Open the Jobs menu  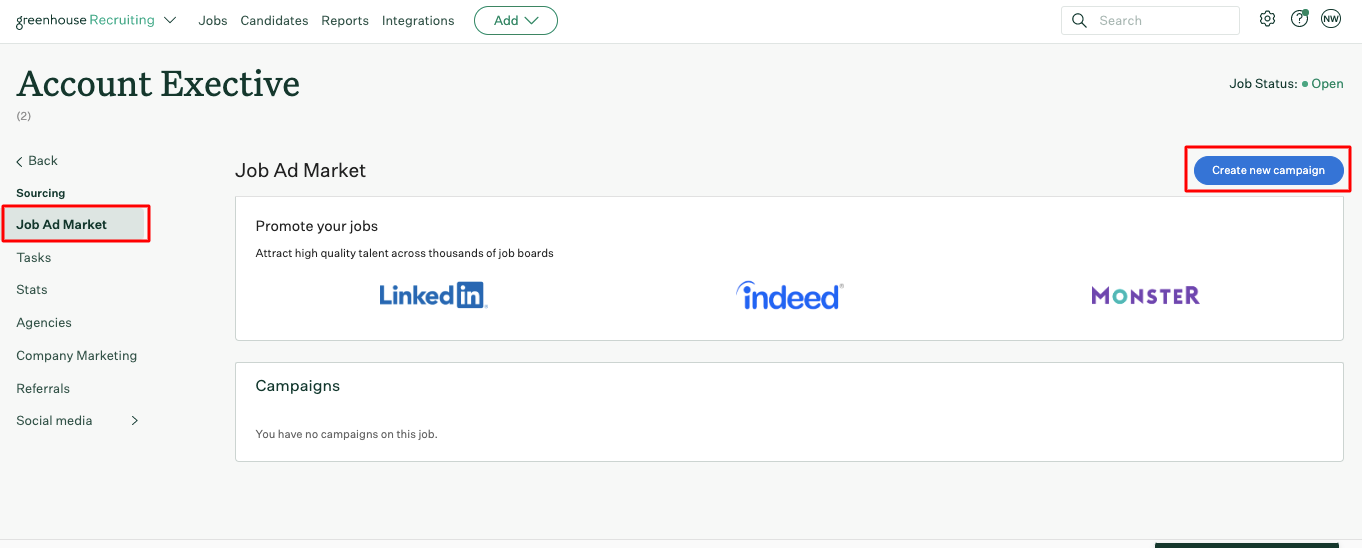pyautogui.click(x=212, y=20)
